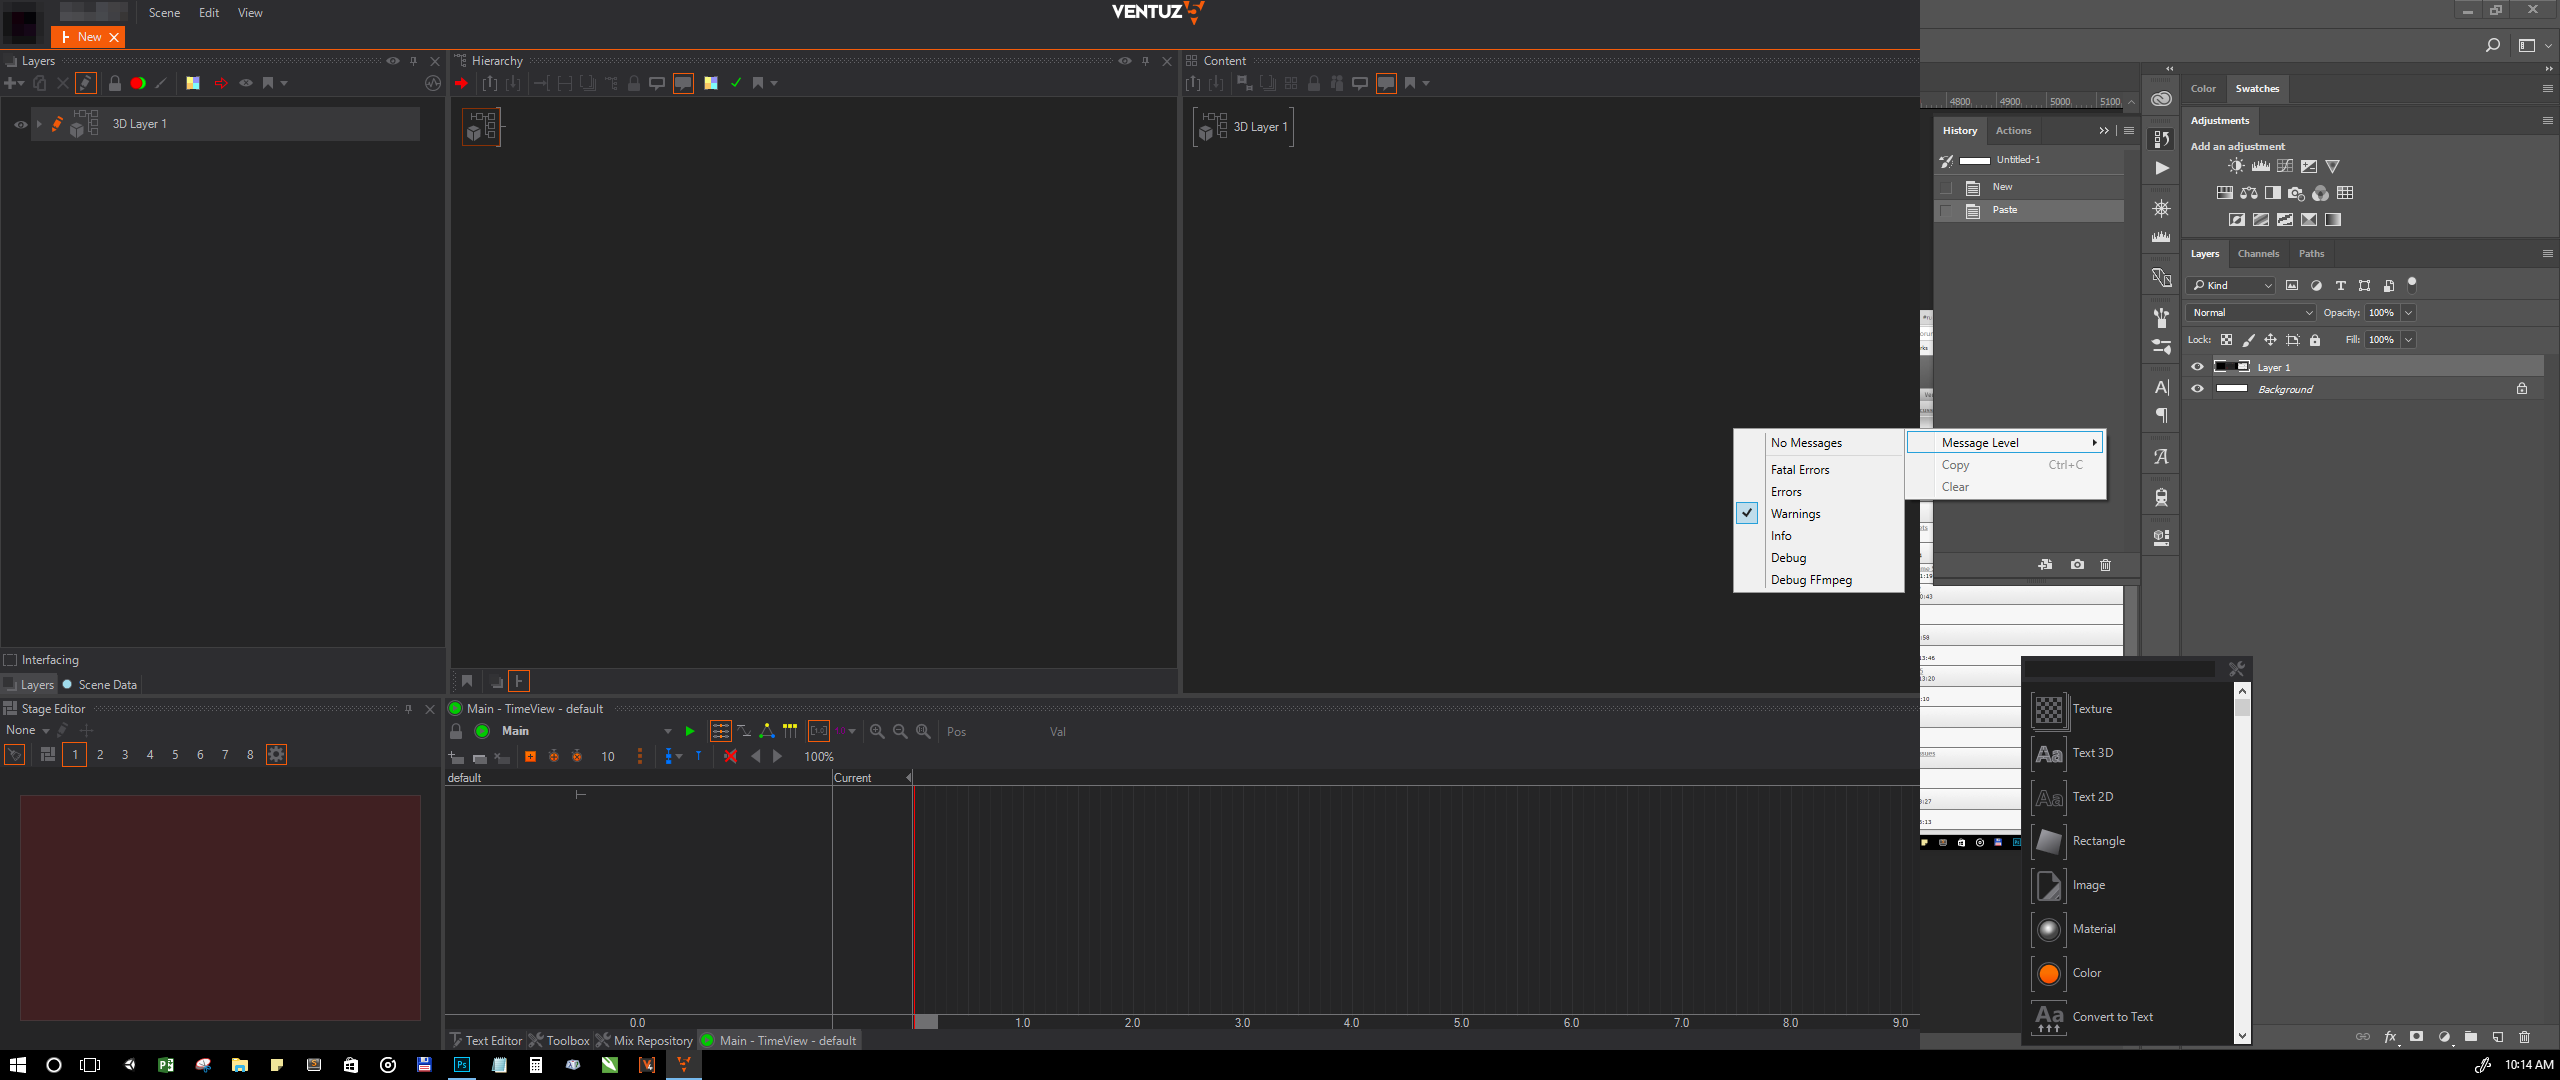2560x1080 pixels.
Task: Click the orange Color swatch node
Action: coord(2048,974)
